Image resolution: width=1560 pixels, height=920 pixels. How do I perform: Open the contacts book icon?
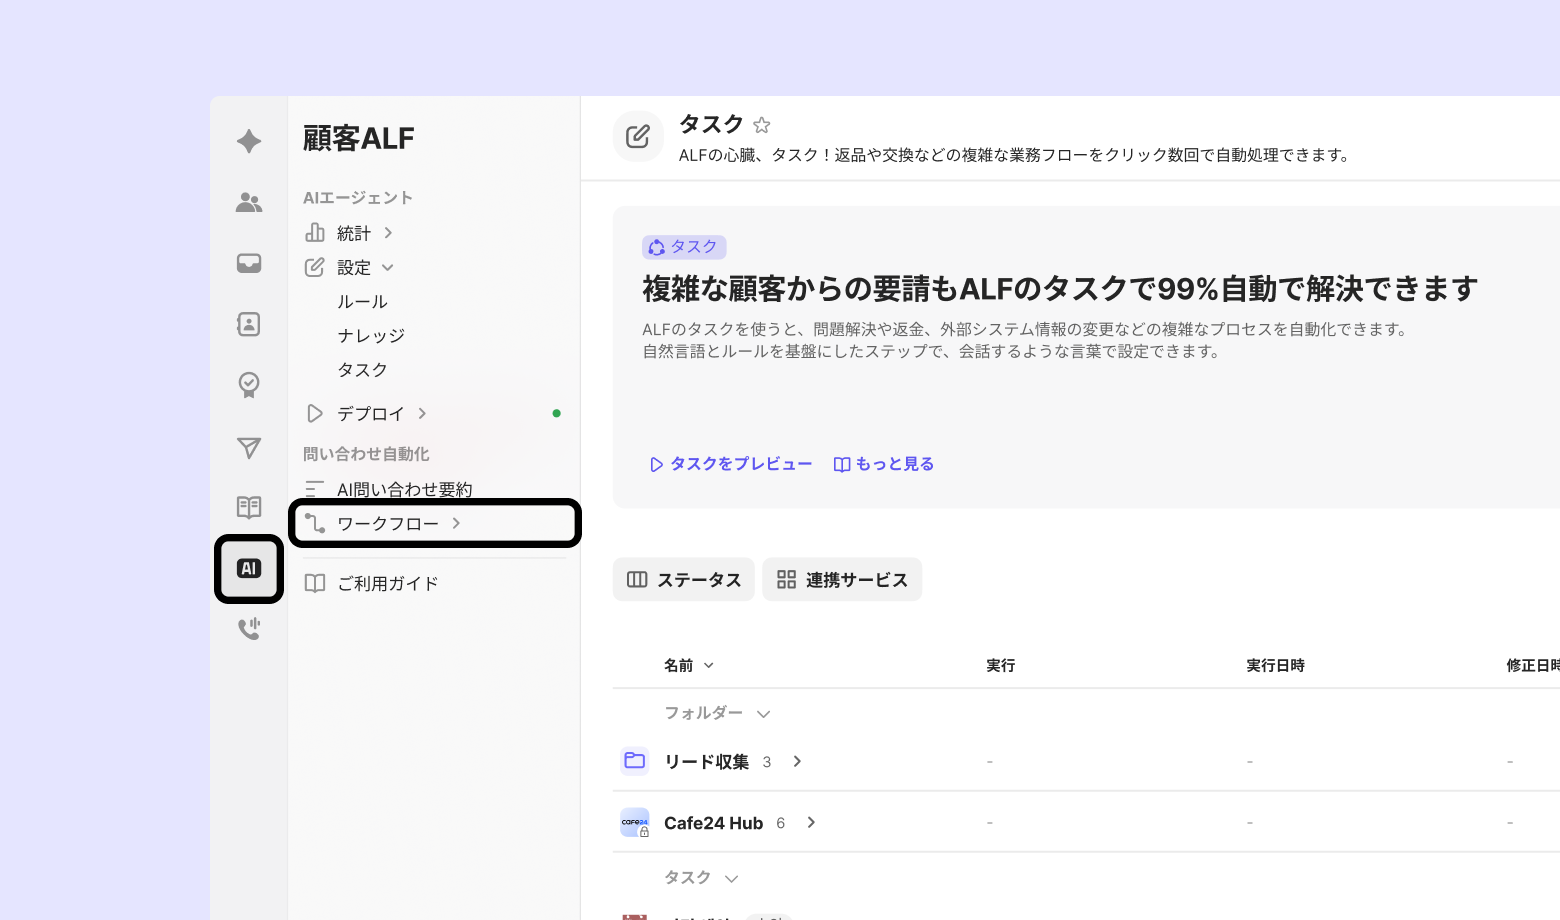249,324
